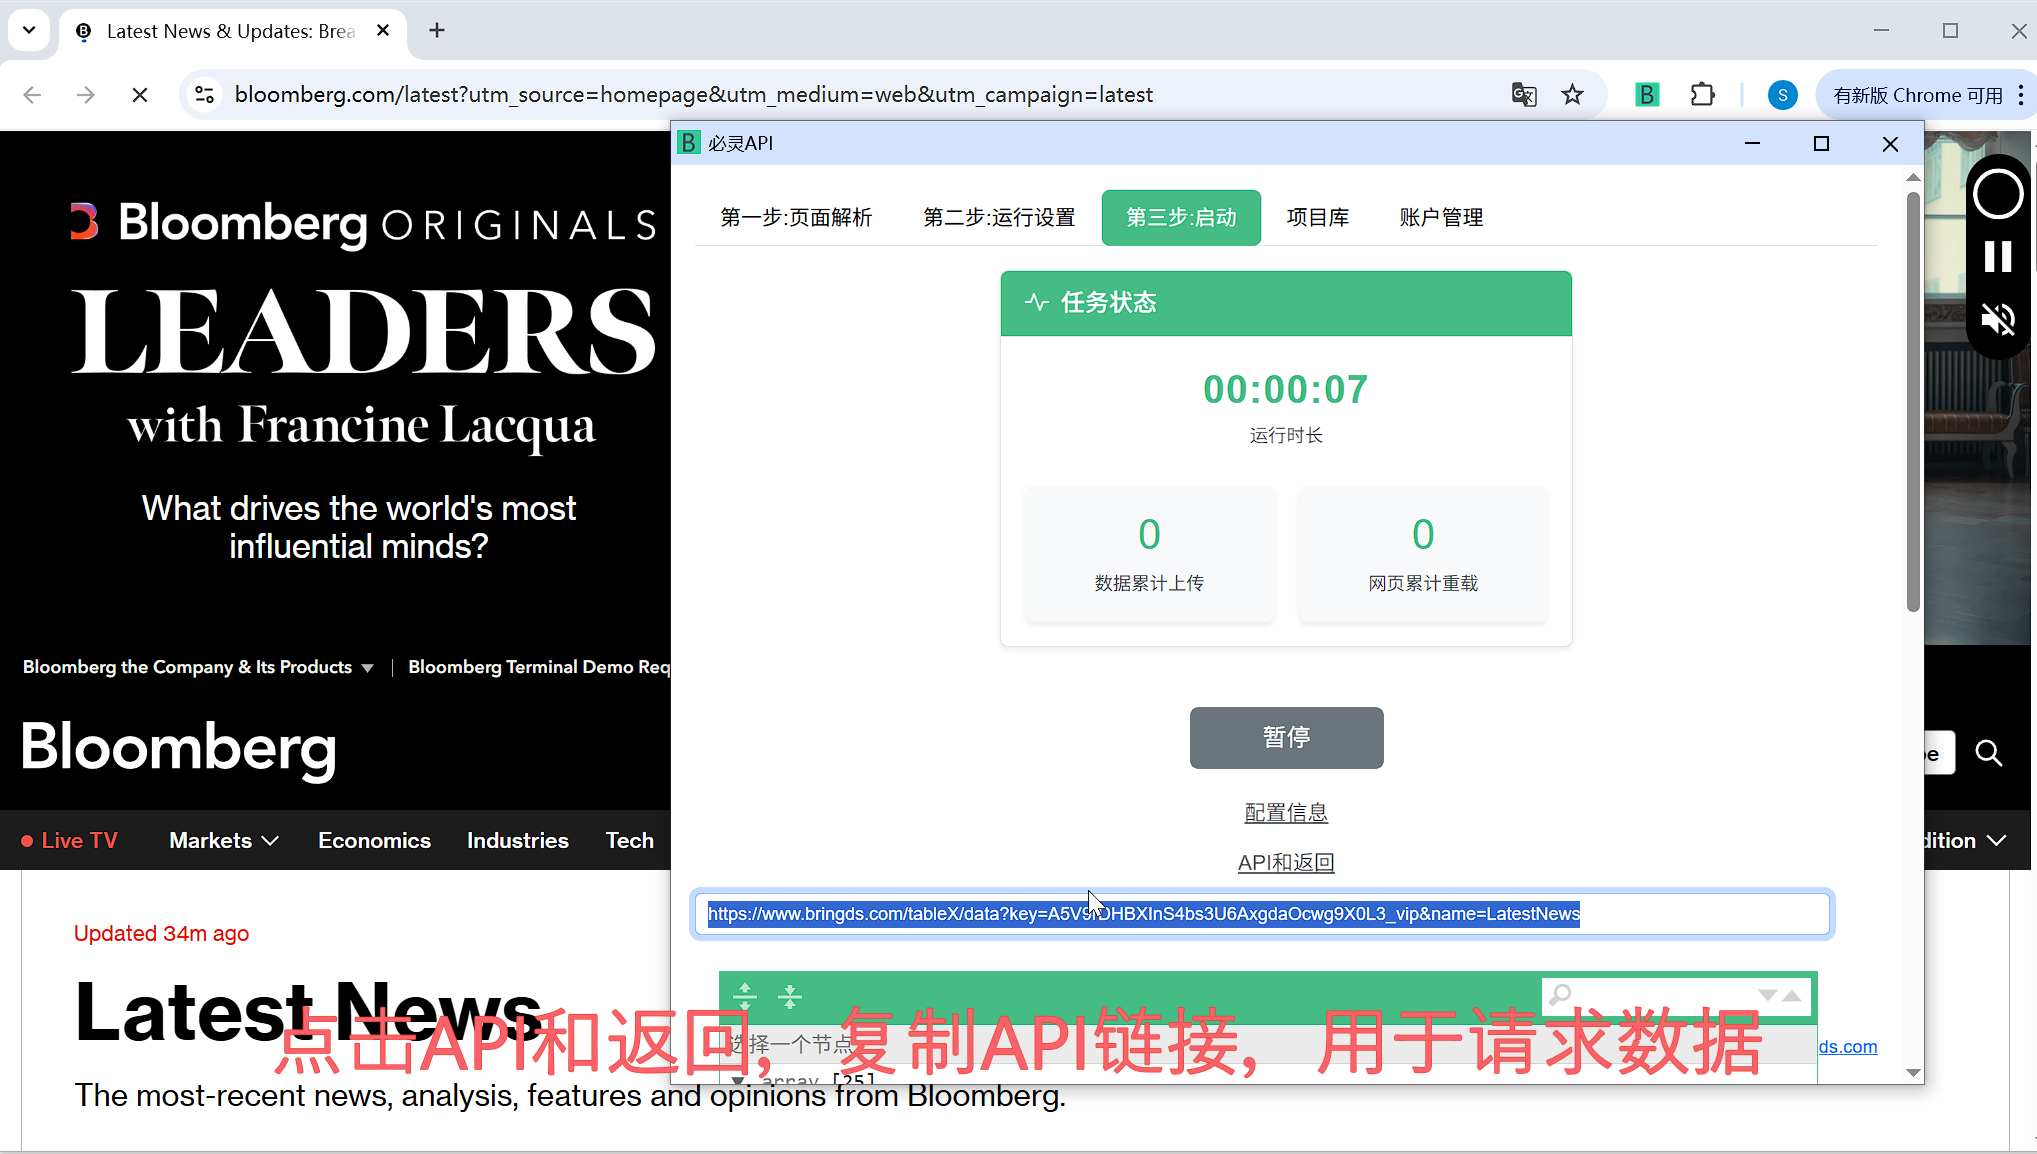Open the 配置信息 link
Image resolution: width=2037 pixels, height=1154 pixels.
1286,813
